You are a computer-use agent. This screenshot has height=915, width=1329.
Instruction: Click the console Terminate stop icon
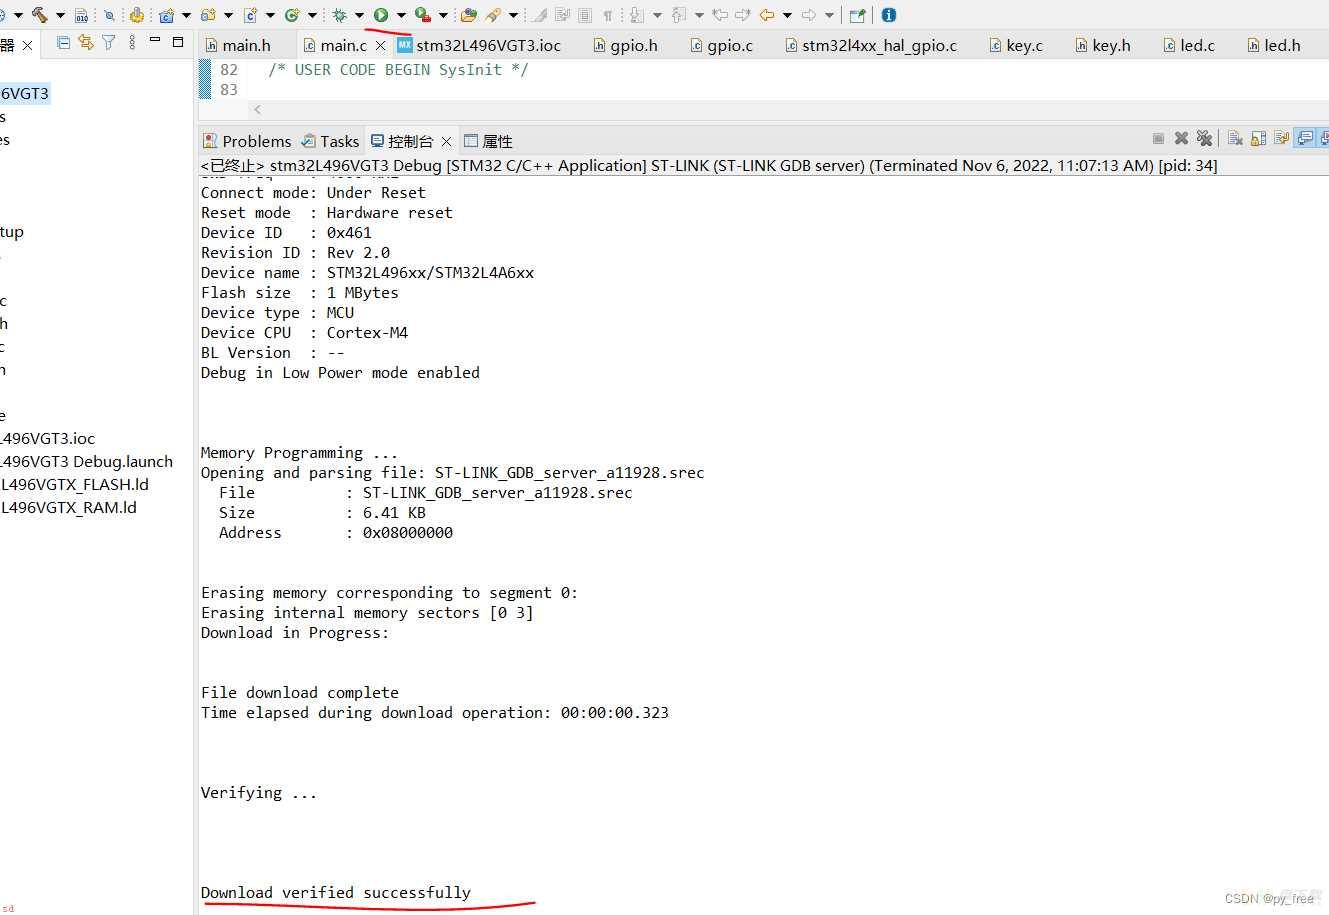tap(1158, 139)
